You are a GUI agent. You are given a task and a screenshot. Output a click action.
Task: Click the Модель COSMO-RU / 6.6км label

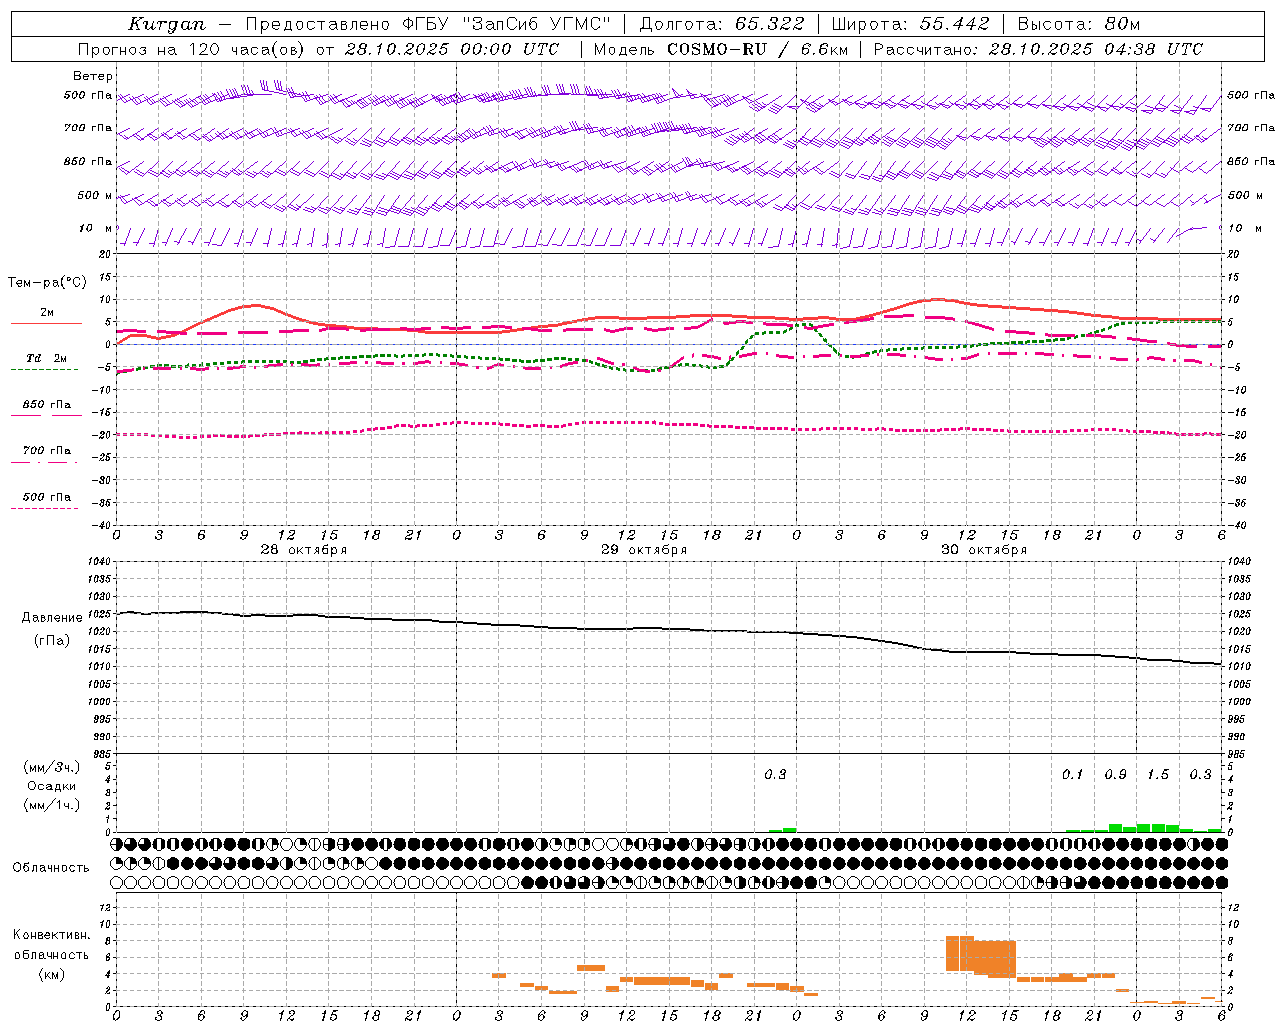(x=721, y=49)
